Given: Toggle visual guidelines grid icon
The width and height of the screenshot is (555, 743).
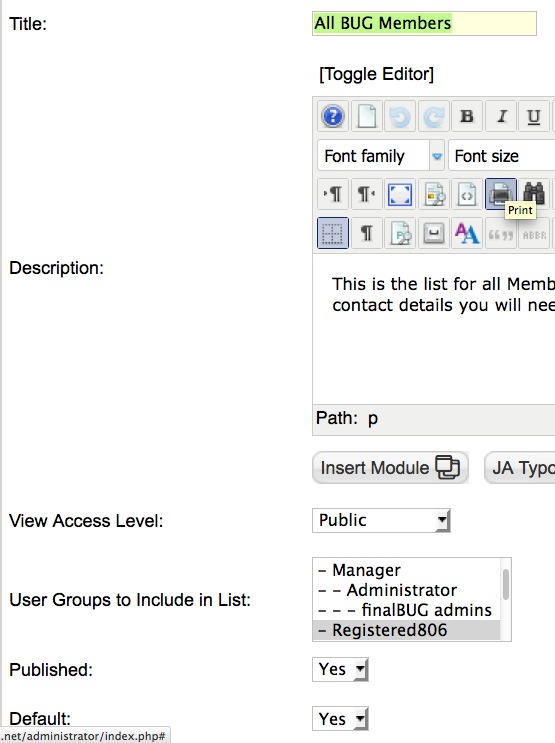Looking at the screenshot, I should tap(333, 233).
